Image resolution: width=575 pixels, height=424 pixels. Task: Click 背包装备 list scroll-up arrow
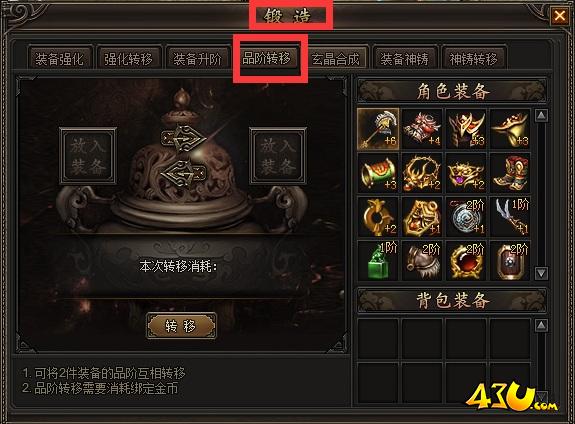pyautogui.click(x=541, y=325)
